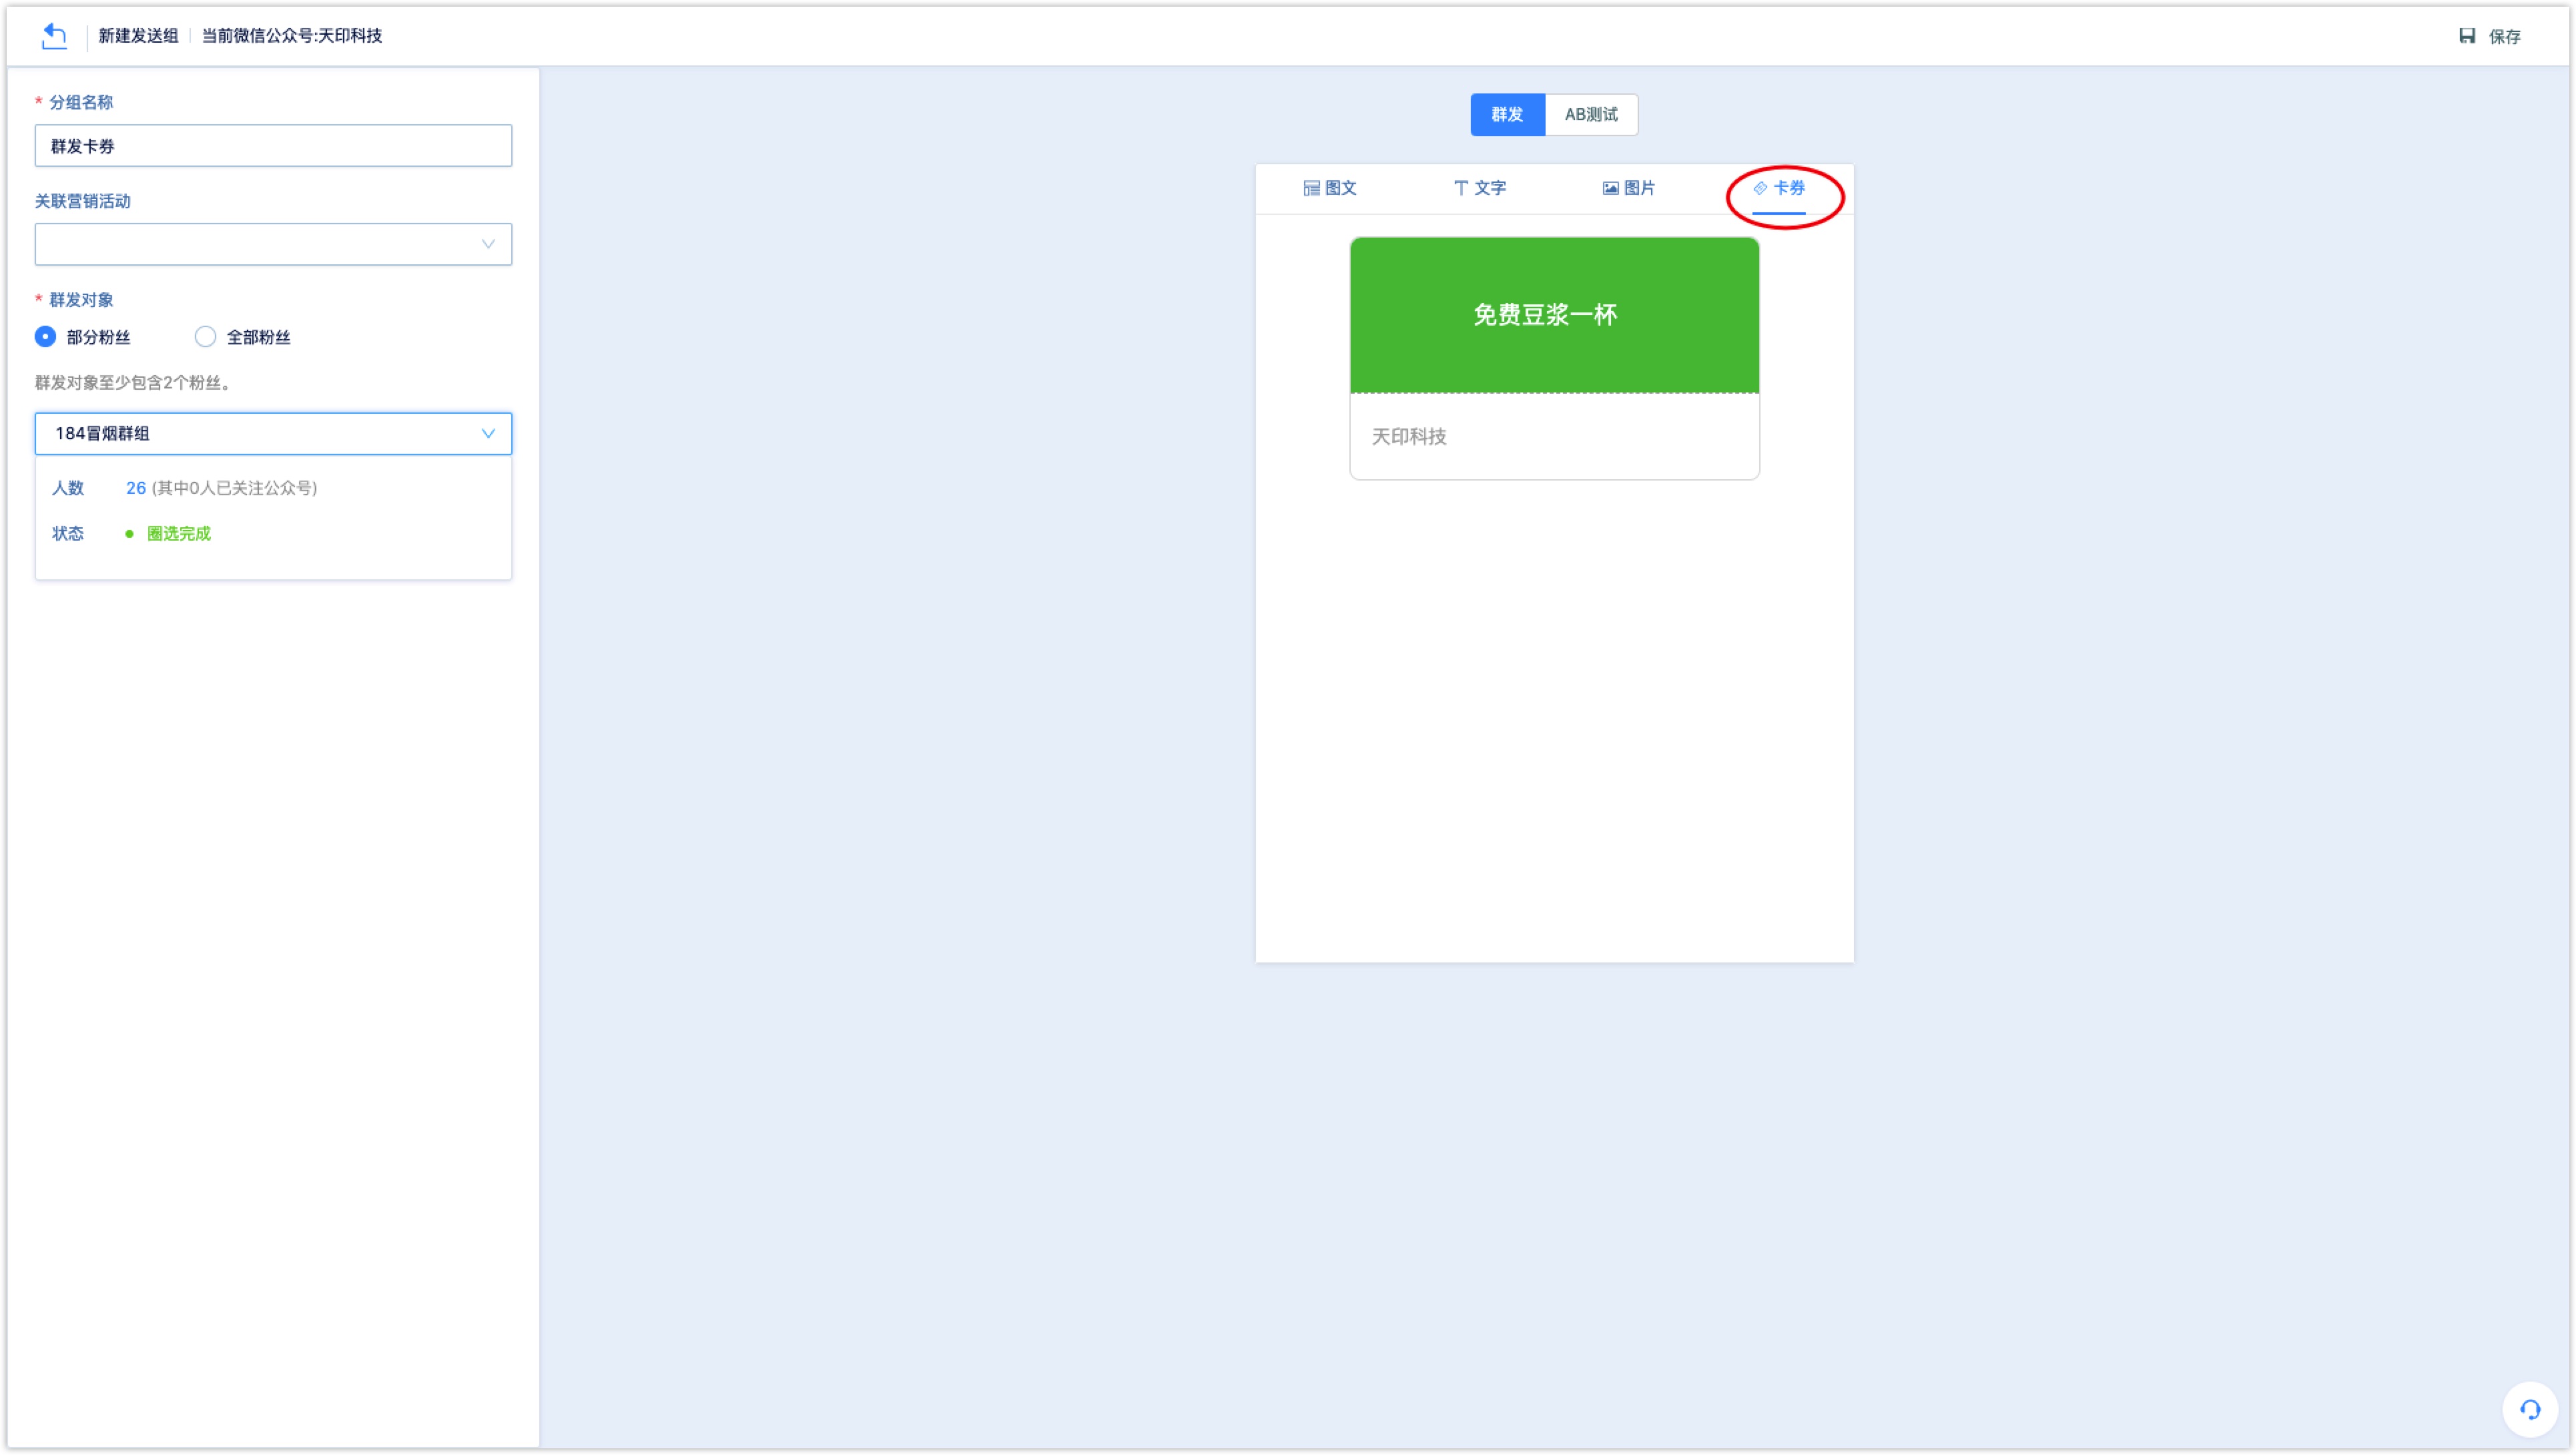Click the 184冒烟群组 dropdown chevron
The height and width of the screenshot is (1455, 2576).
coord(488,433)
